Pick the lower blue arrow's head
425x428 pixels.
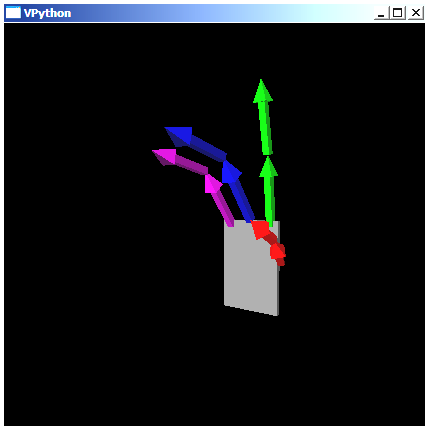point(231,172)
